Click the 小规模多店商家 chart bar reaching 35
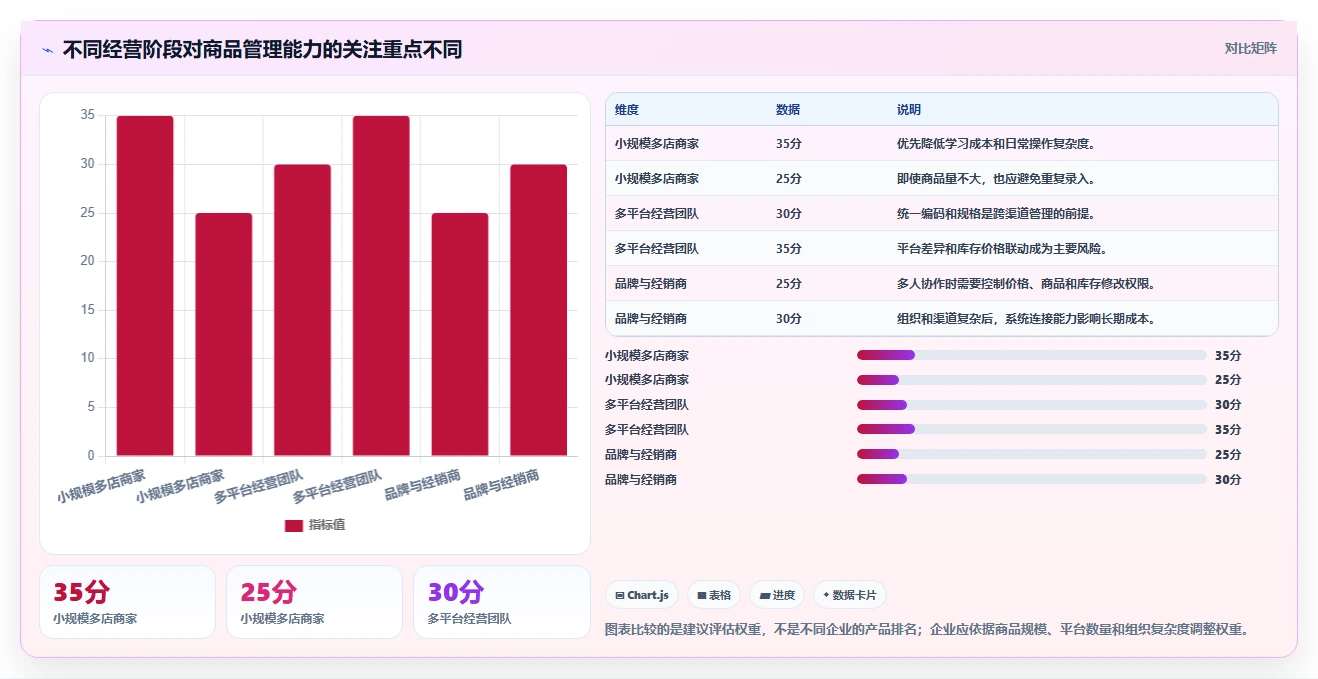This screenshot has height=679, width=1318. 145,286
